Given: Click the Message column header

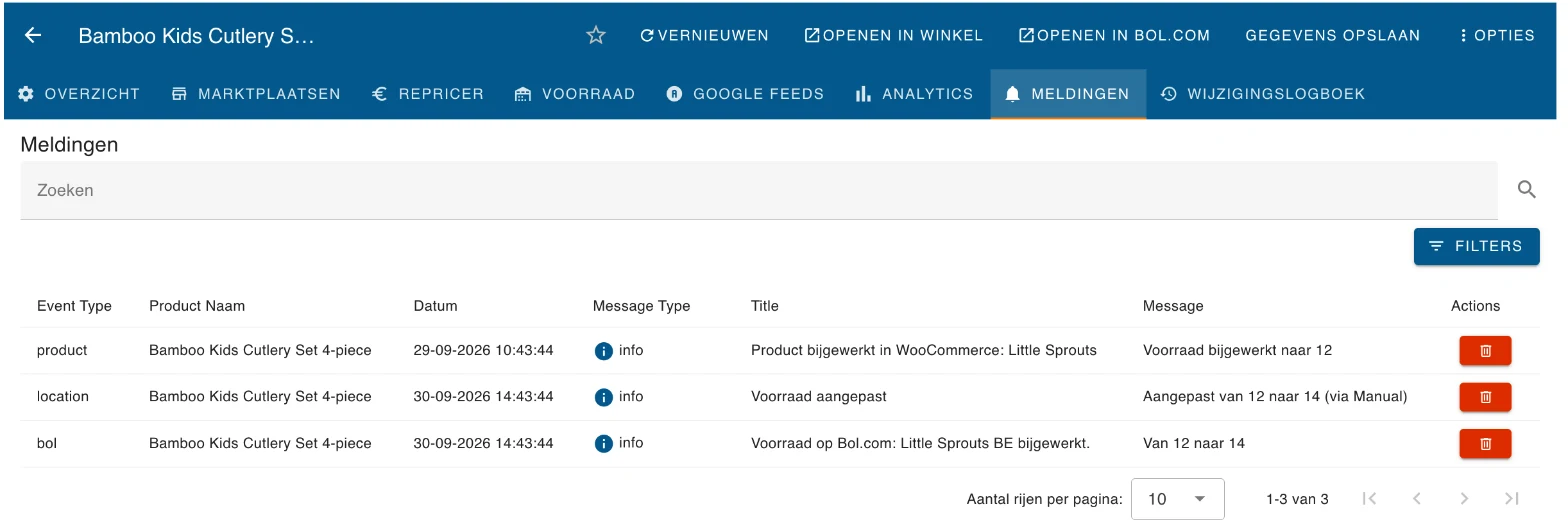Looking at the screenshot, I should [x=1173, y=306].
